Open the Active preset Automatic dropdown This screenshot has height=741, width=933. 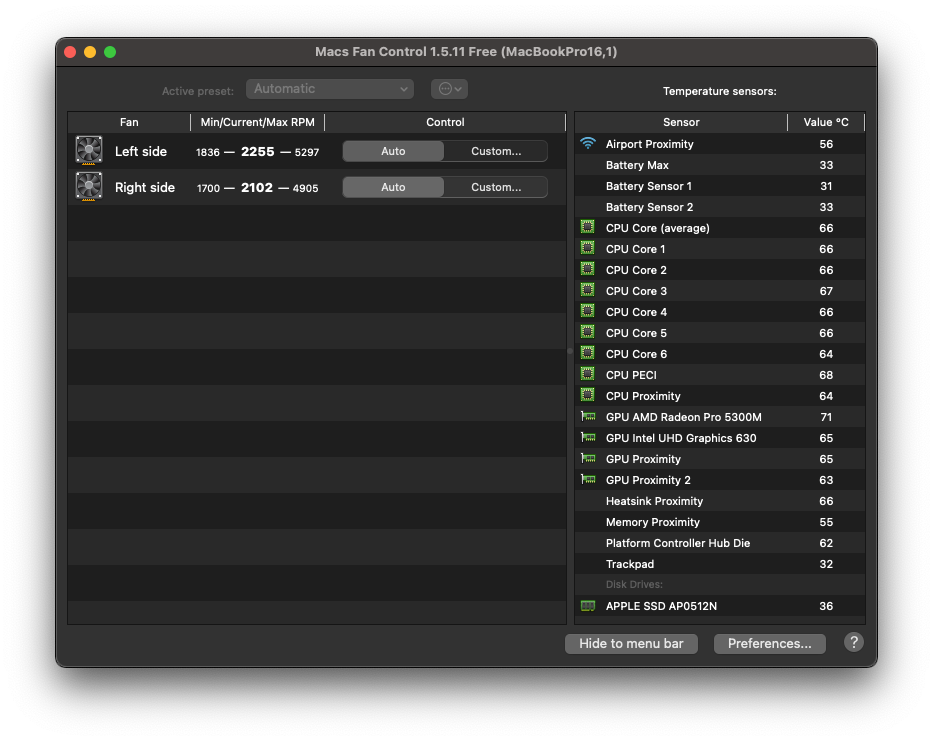330,89
